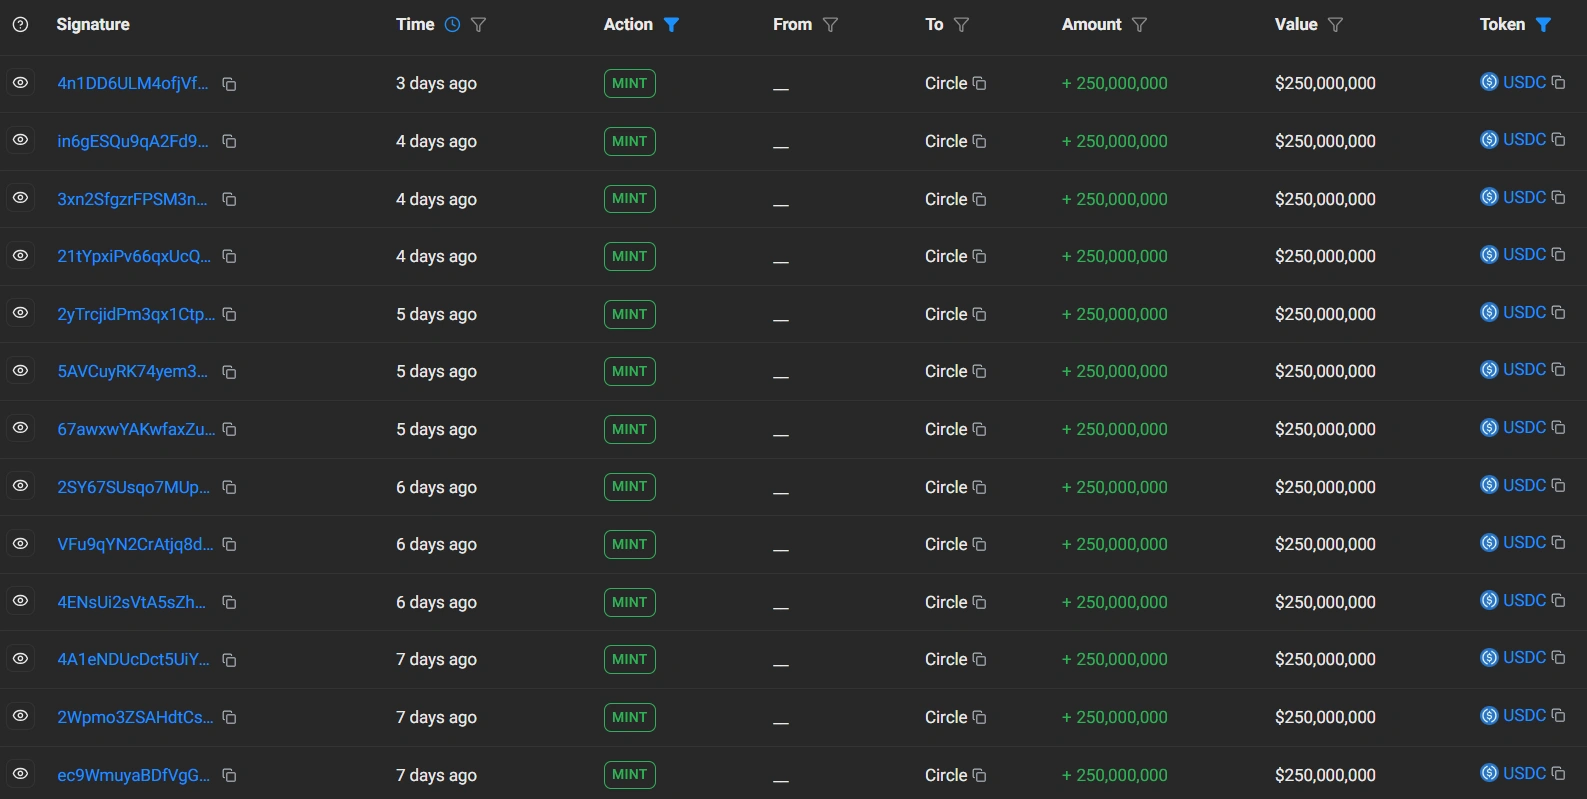Image resolution: width=1587 pixels, height=799 pixels.
Task: Open the Value column filter
Action: tap(1335, 25)
